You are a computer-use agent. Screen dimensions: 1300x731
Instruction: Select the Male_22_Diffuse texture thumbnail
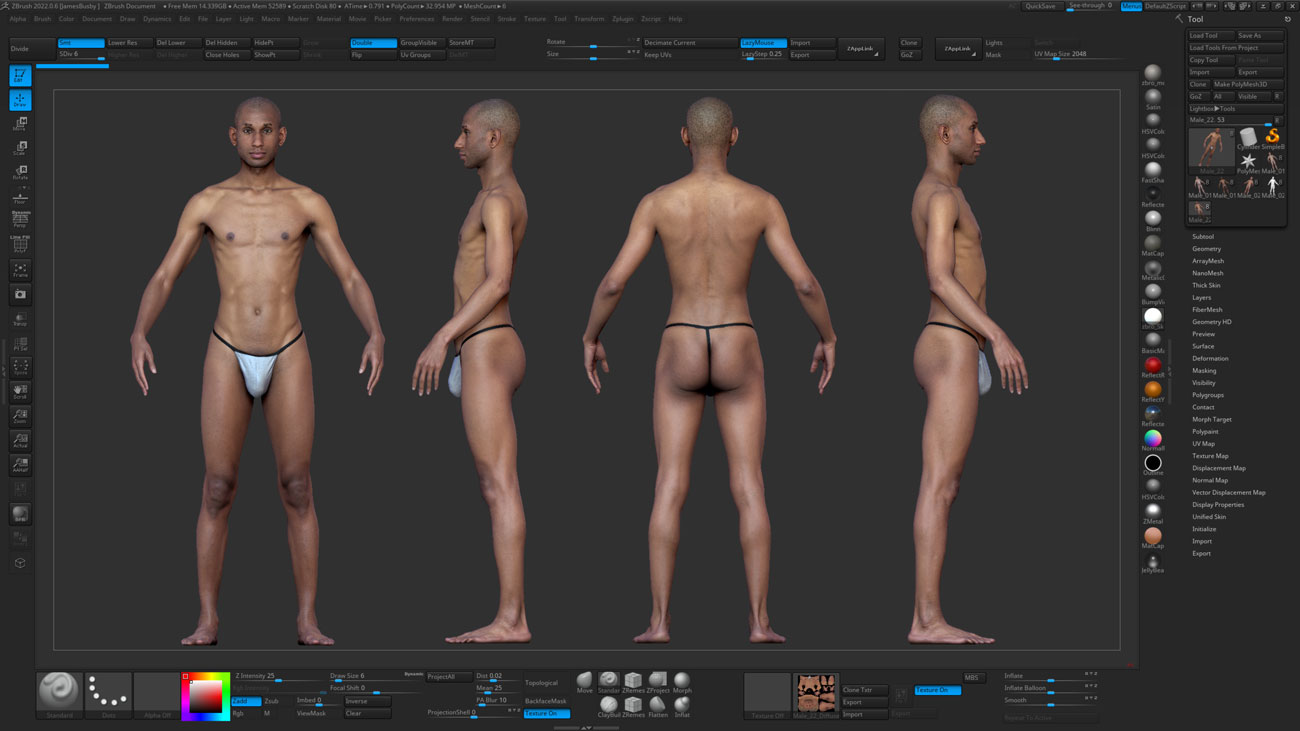[817, 690]
